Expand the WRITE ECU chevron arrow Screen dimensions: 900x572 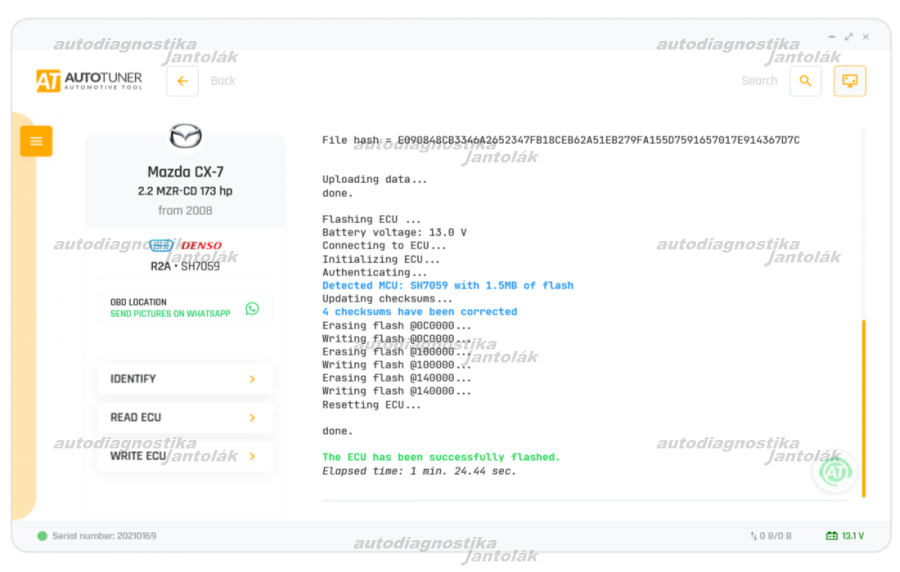coord(252,456)
